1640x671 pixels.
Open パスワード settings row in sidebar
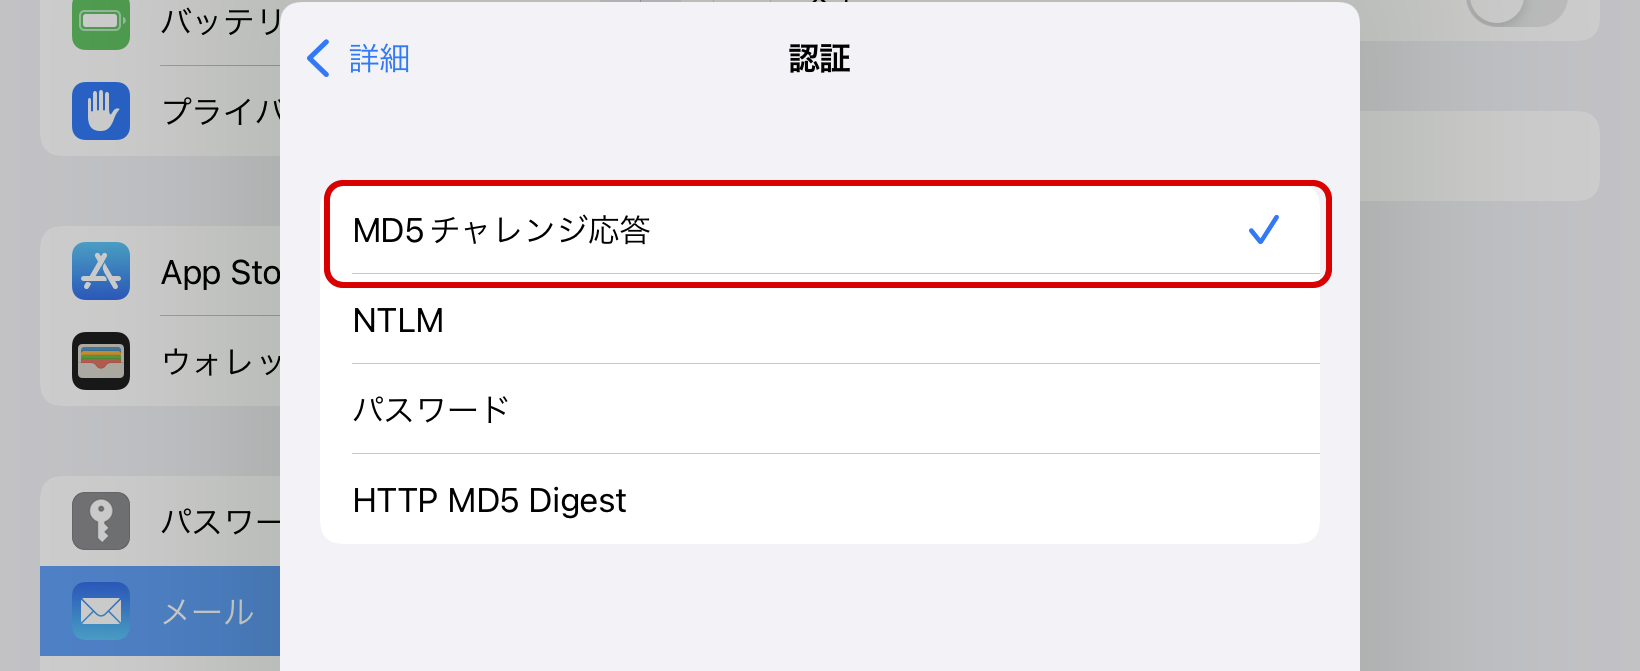pos(160,521)
